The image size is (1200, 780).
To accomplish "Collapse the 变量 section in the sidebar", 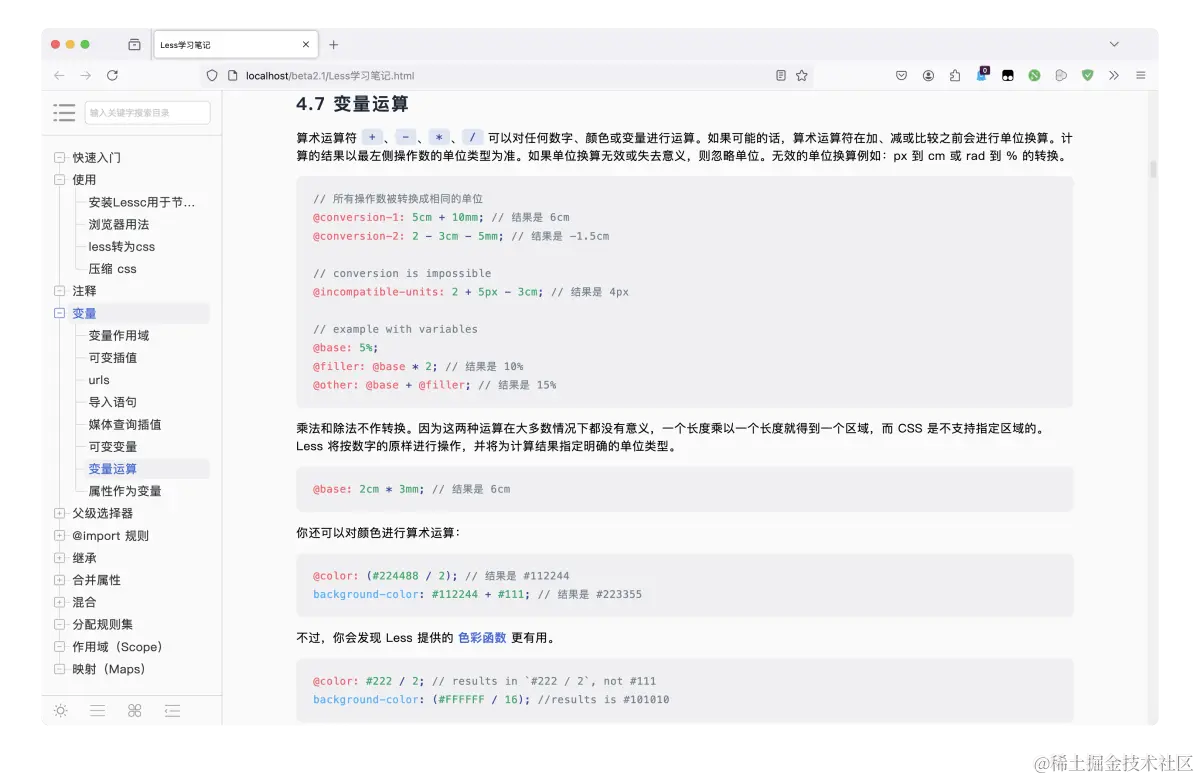I will coord(59,313).
